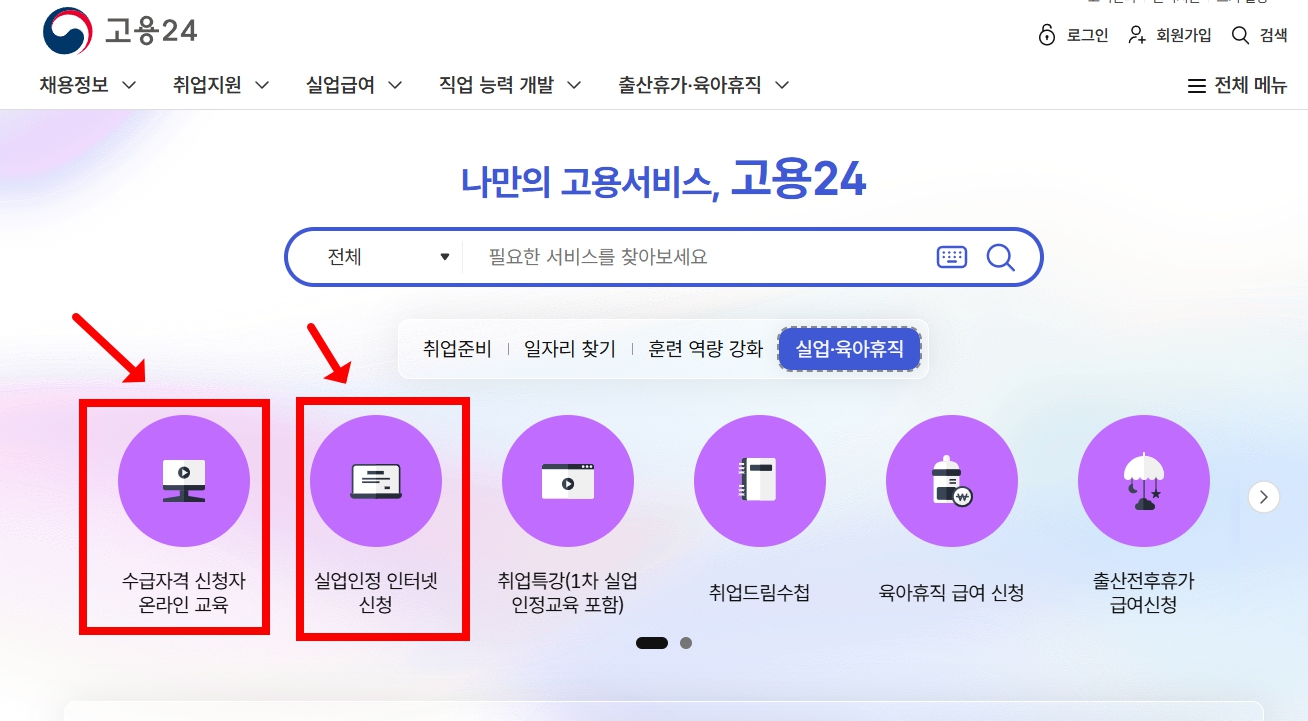The image size is (1308, 721).
Task: Expand the 직업 능력 개발 menu
Action: click(x=510, y=85)
